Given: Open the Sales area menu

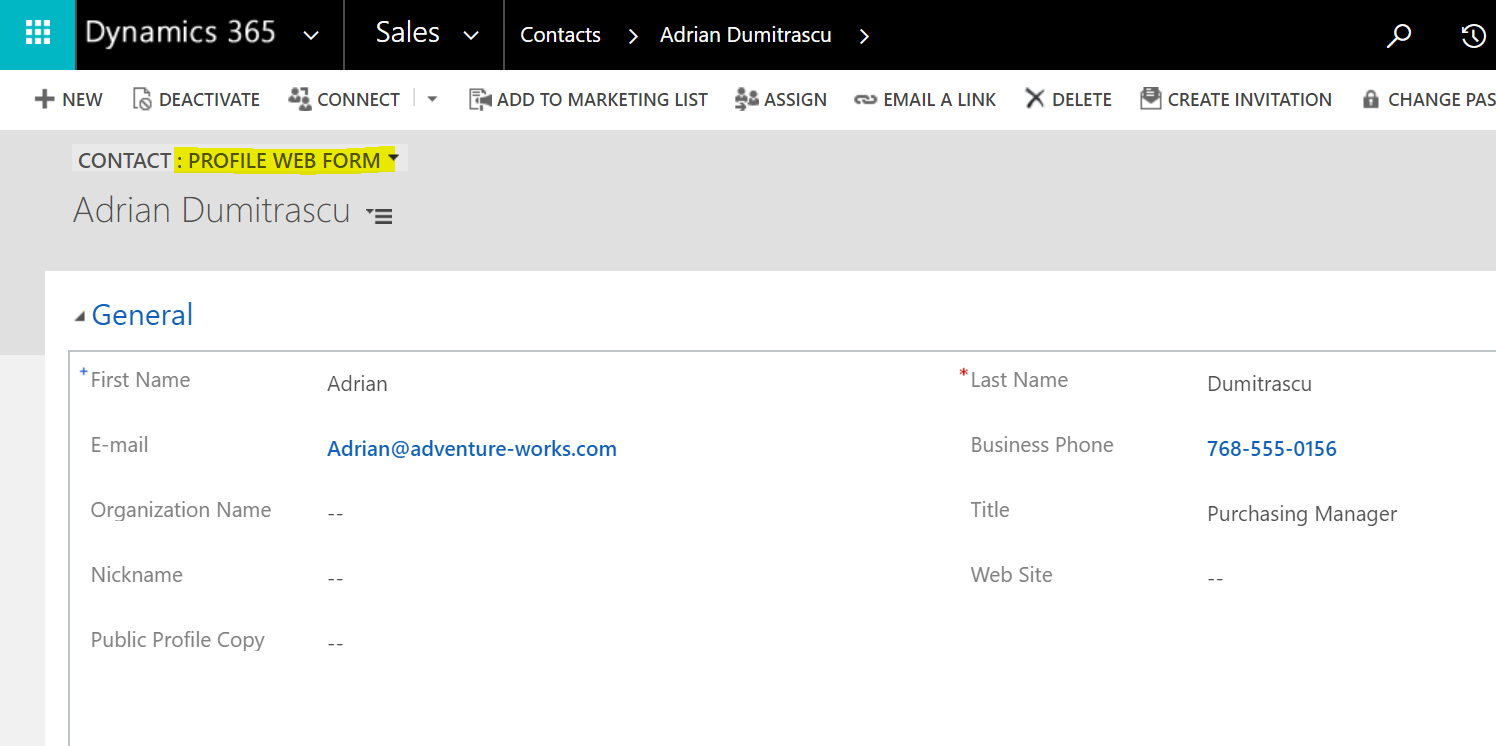Looking at the screenshot, I should tap(426, 34).
